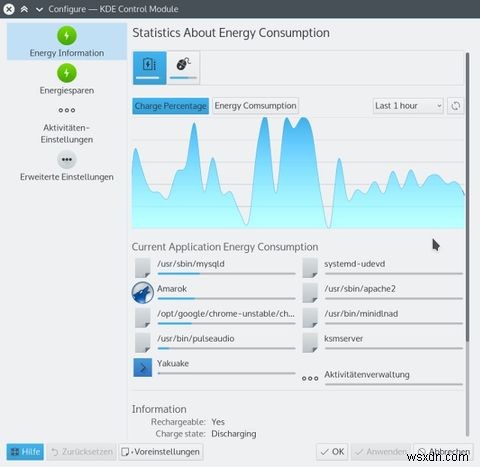Screen dimensions: 480x467
Task: Click the /usr/sbin/mysqld file icon
Action: 143,267
